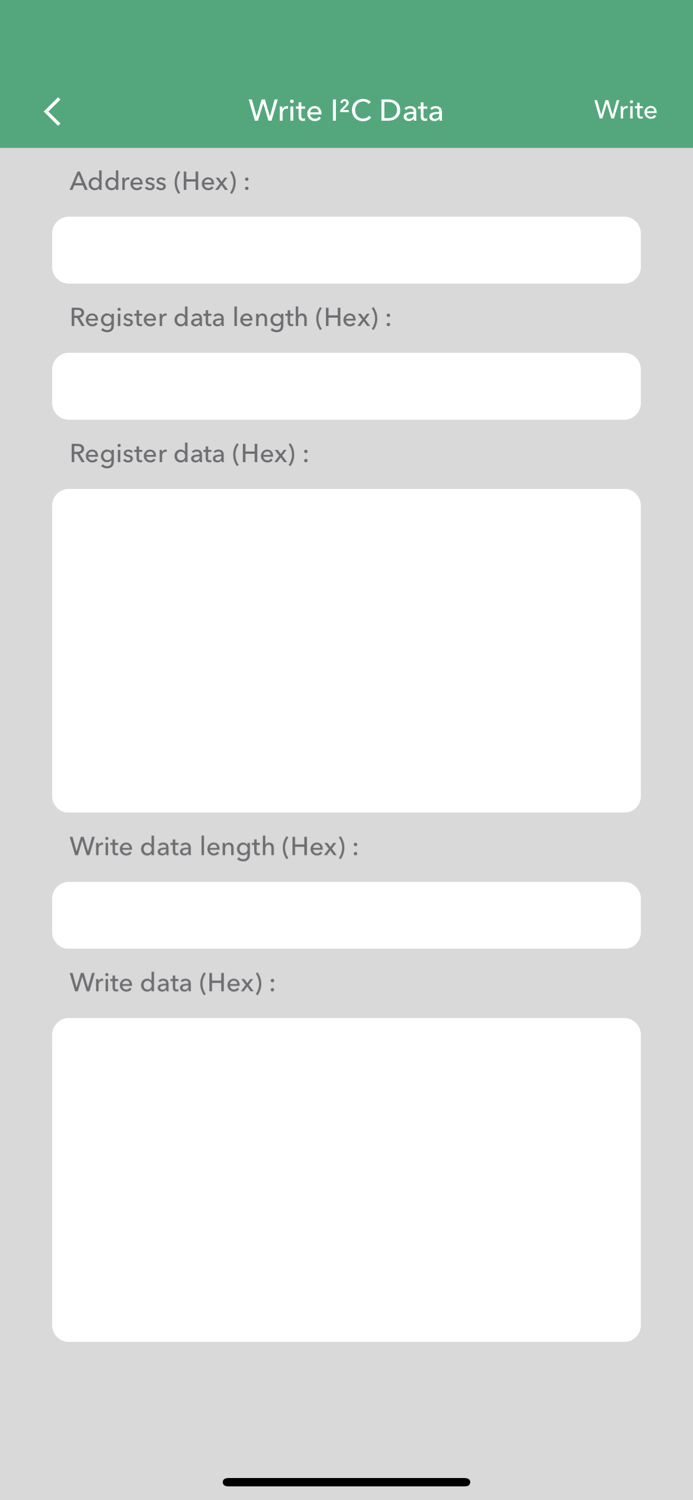Click the Write data length (Hex) field
Viewport: 693px width, 1500px height.
coord(346,915)
